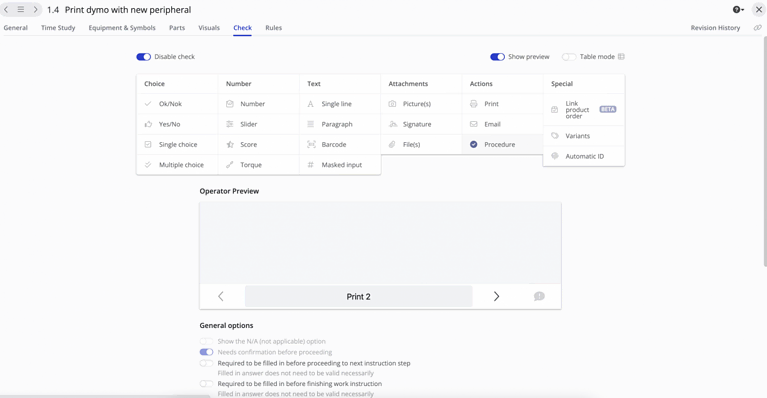
Task: Select the Yes/No thumbs-up check type
Action: point(177,124)
